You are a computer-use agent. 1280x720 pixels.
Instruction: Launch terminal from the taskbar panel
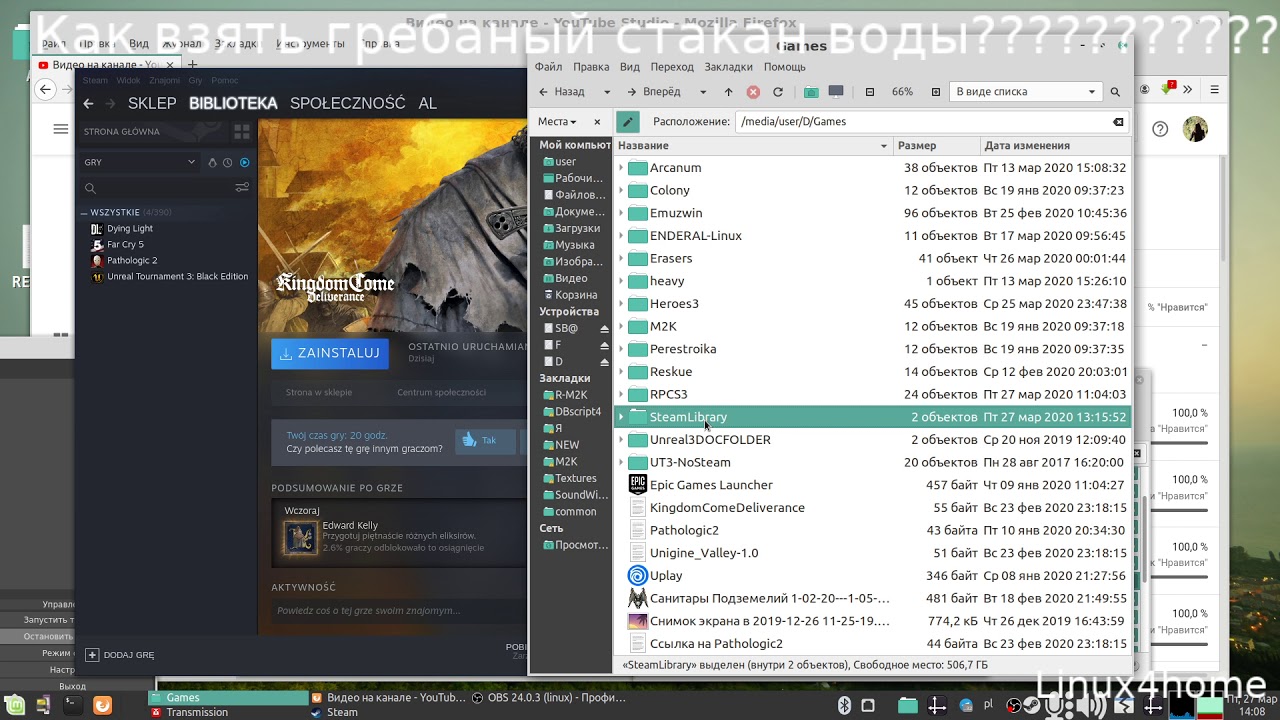coord(71,705)
